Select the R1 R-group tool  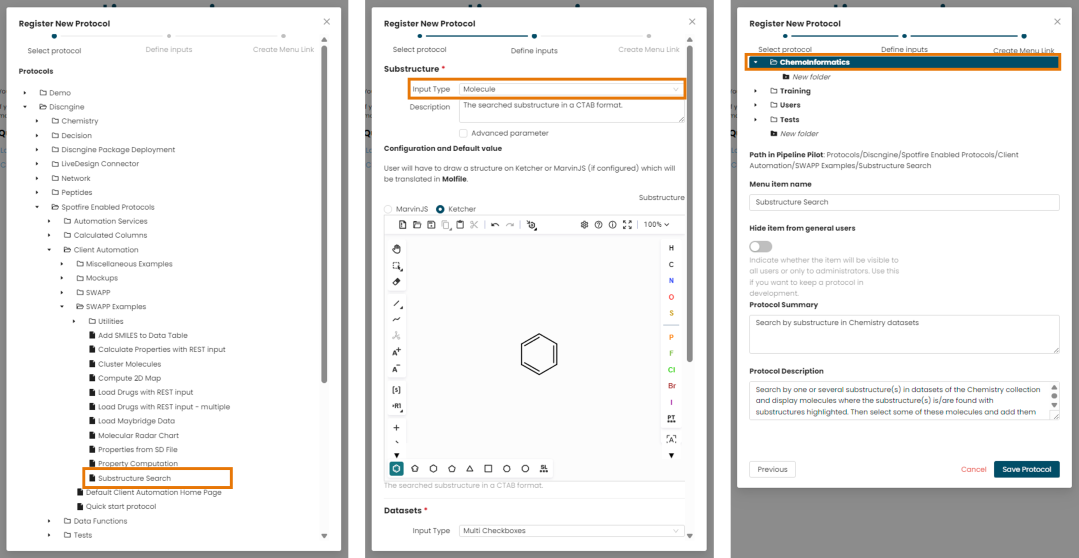click(x=396, y=406)
